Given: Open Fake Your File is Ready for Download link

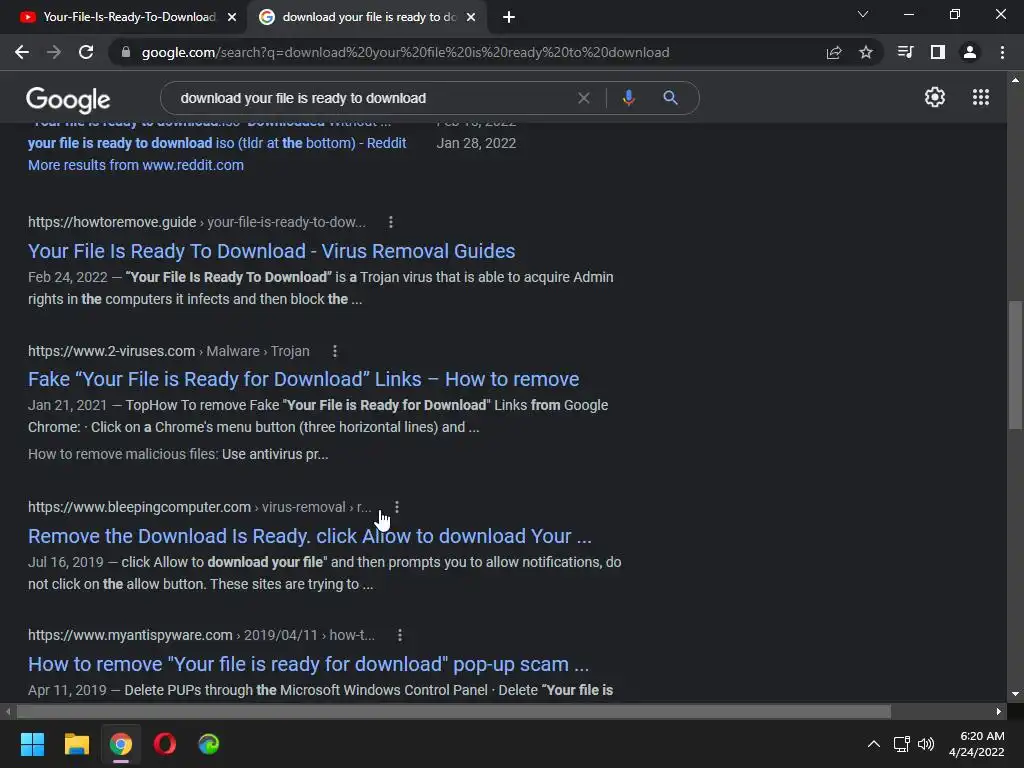Looking at the screenshot, I should [304, 379].
